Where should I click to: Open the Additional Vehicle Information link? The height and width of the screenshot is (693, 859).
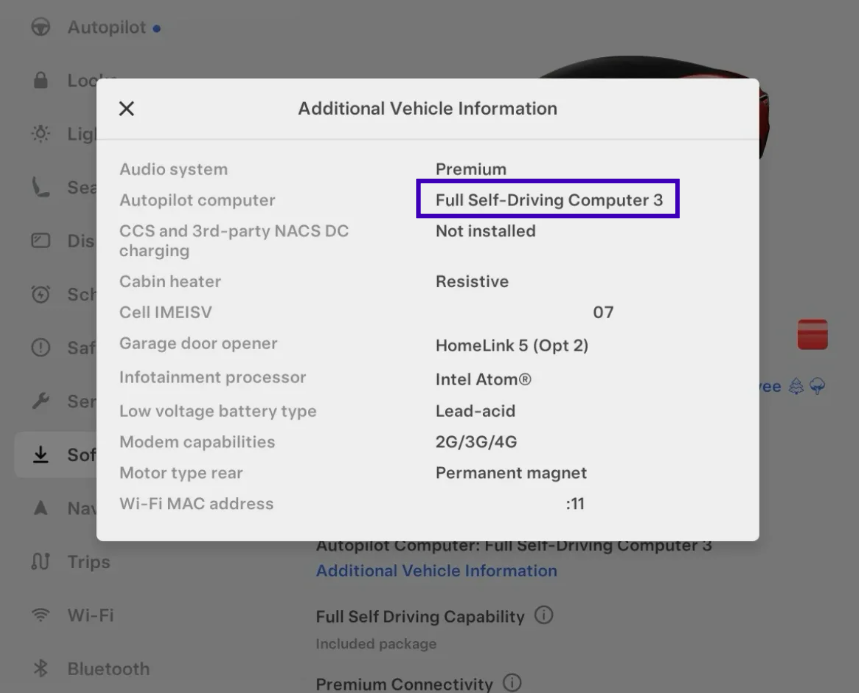coord(437,571)
